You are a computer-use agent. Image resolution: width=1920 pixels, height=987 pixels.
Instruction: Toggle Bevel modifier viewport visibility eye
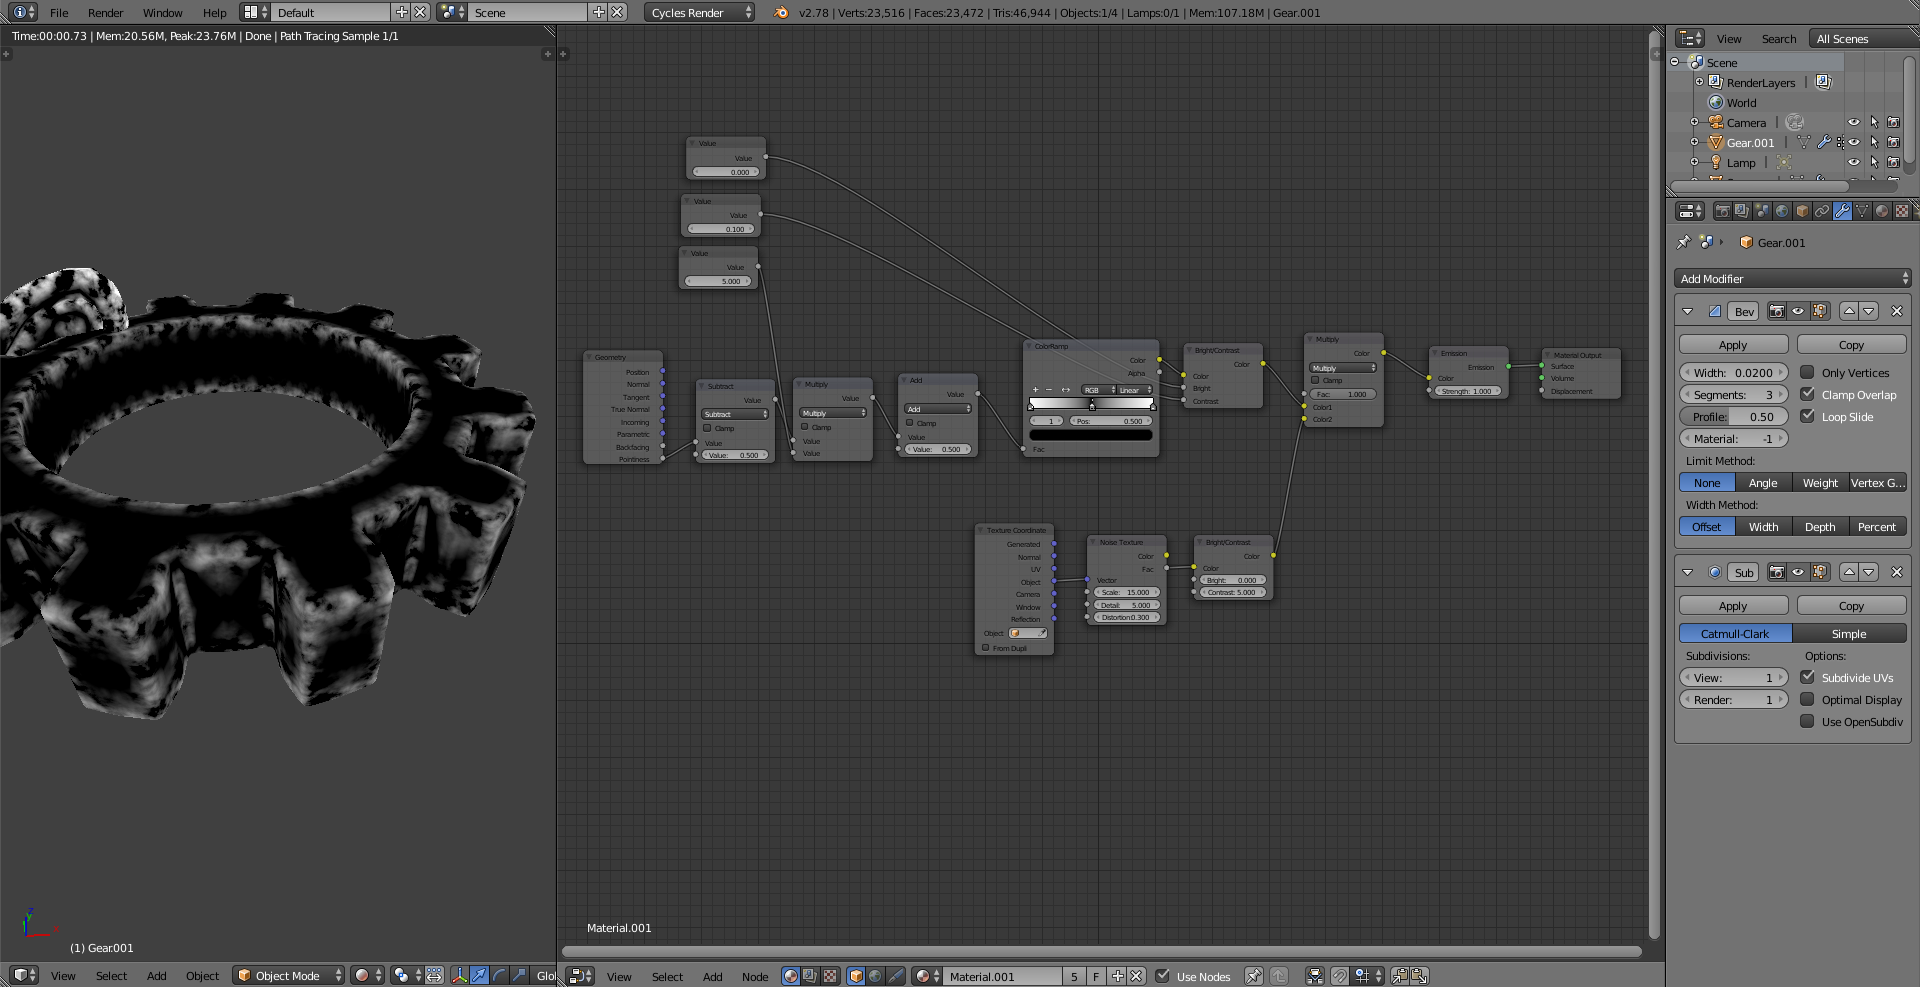point(1798,311)
